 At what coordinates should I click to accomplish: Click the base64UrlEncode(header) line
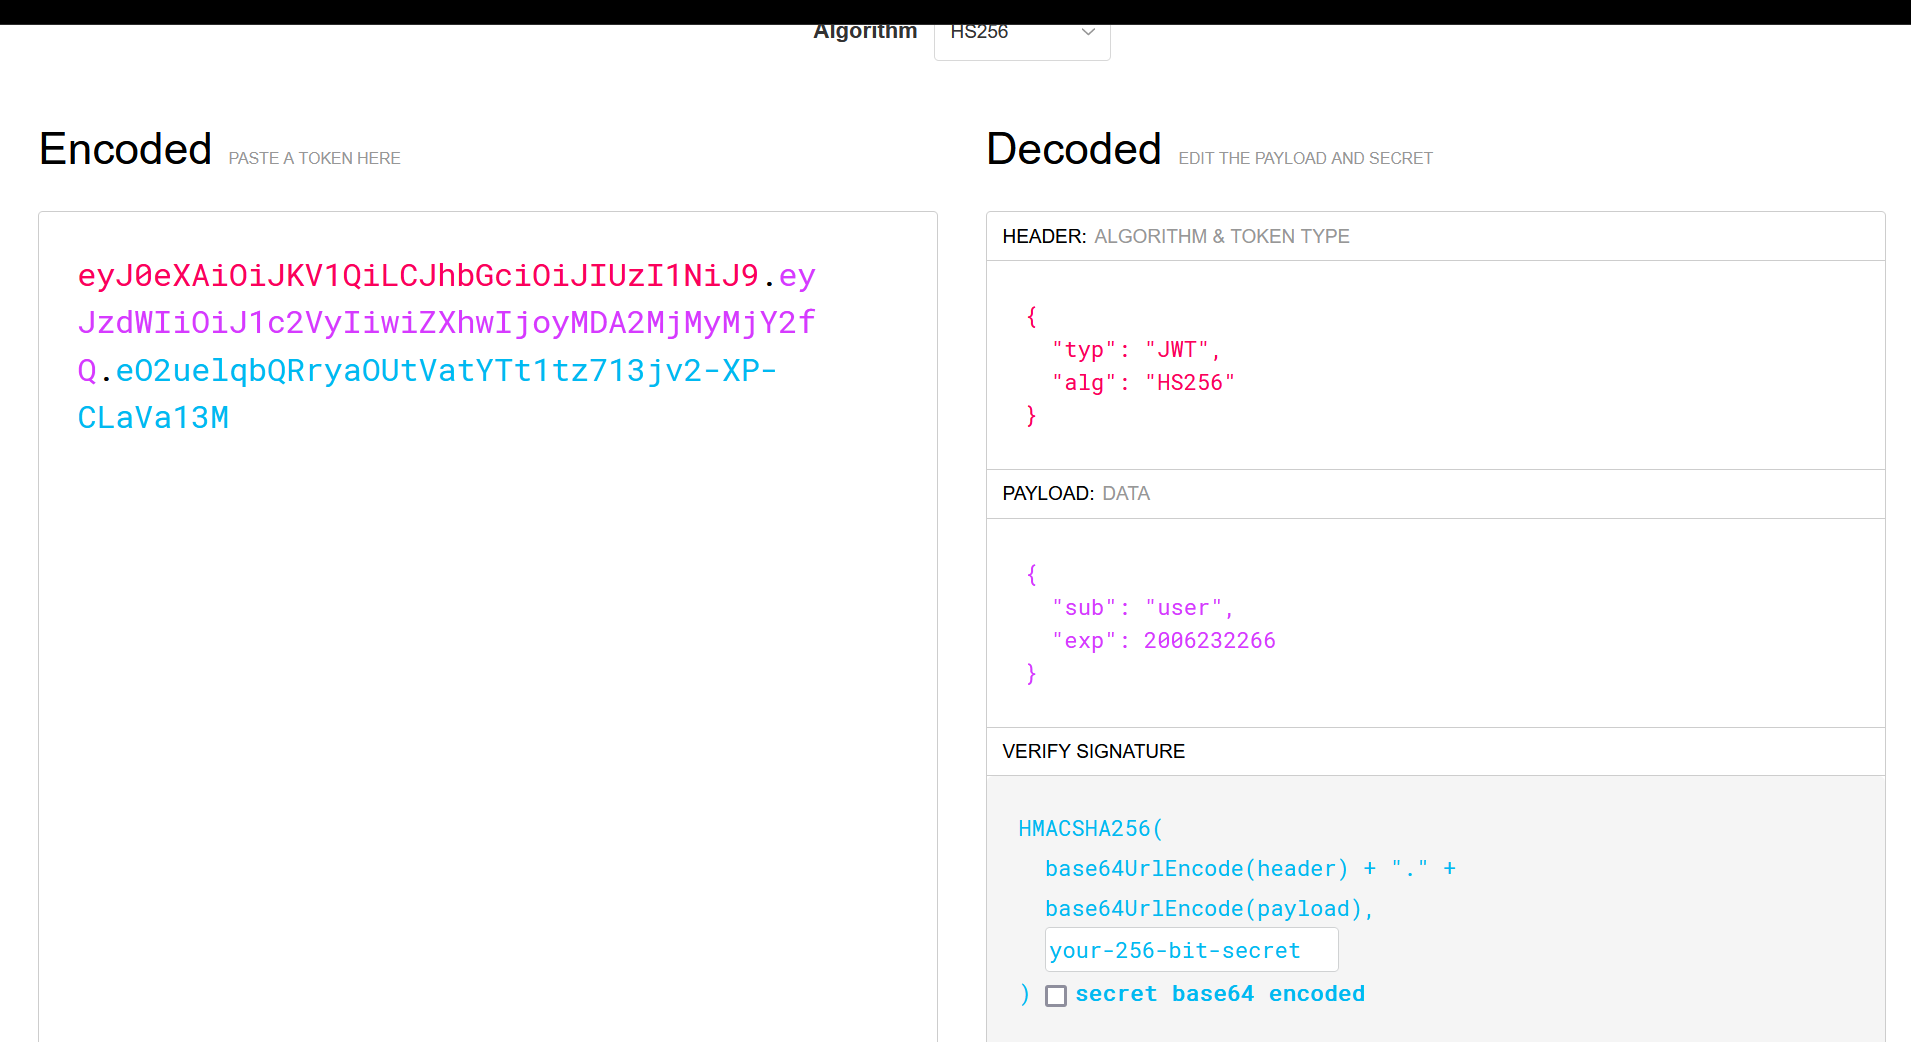[x=1250, y=869]
